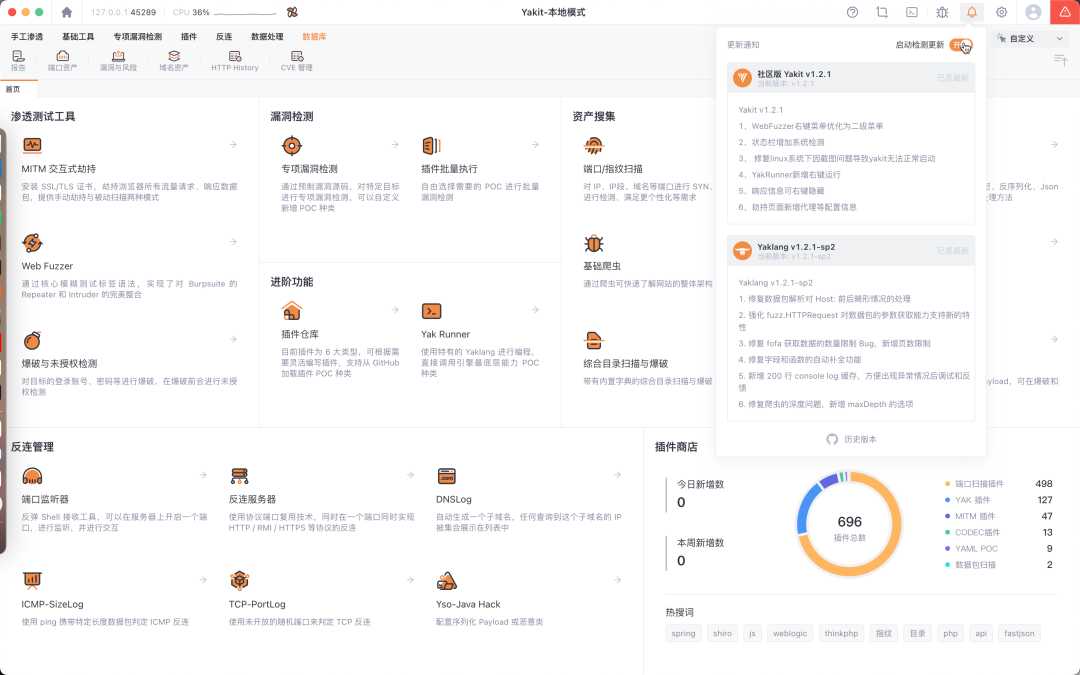Click the MITM 插件 legend entry
Viewport: 1080px width, 675px height.
(999, 516)
